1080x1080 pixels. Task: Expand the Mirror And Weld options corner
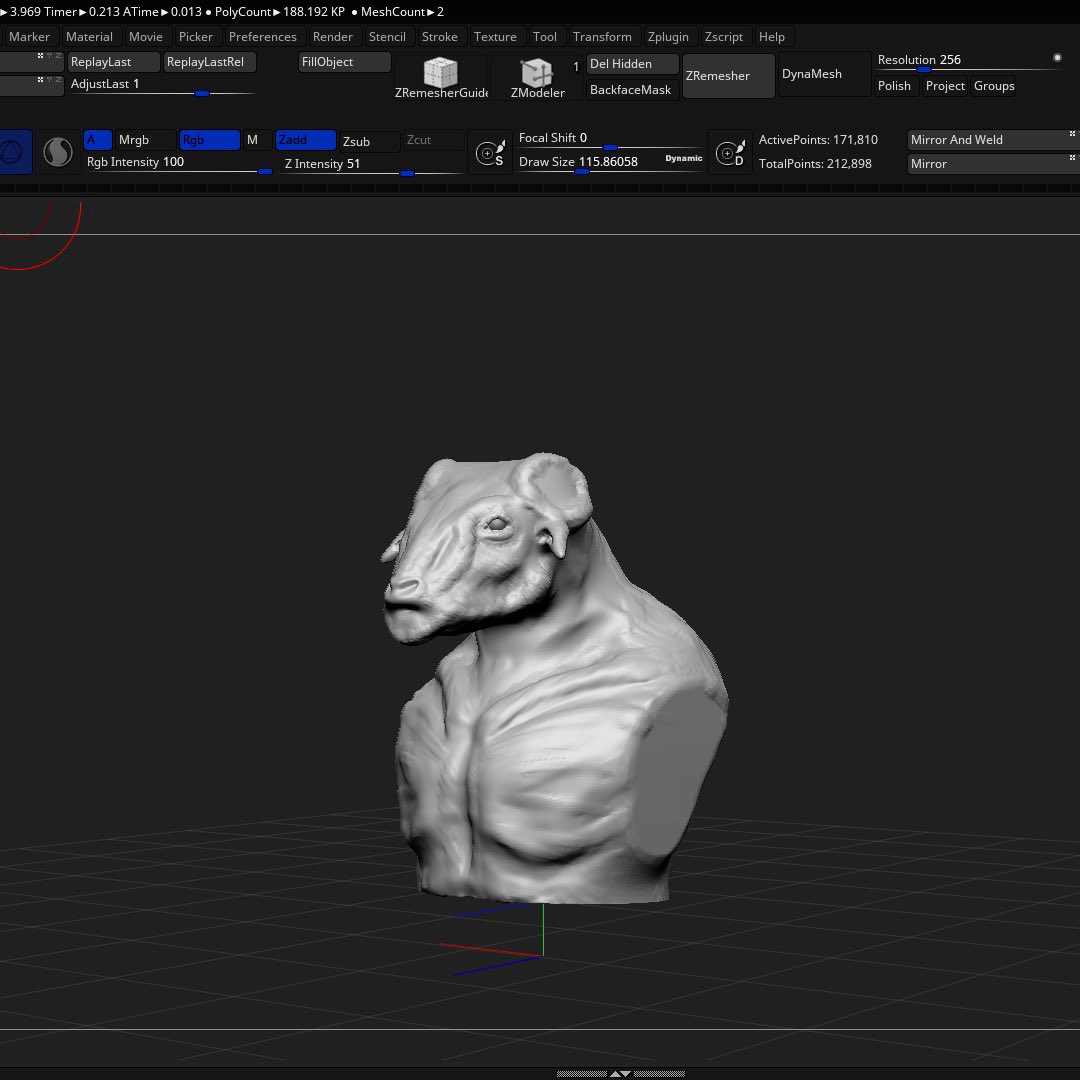[x=1072, y=134]
